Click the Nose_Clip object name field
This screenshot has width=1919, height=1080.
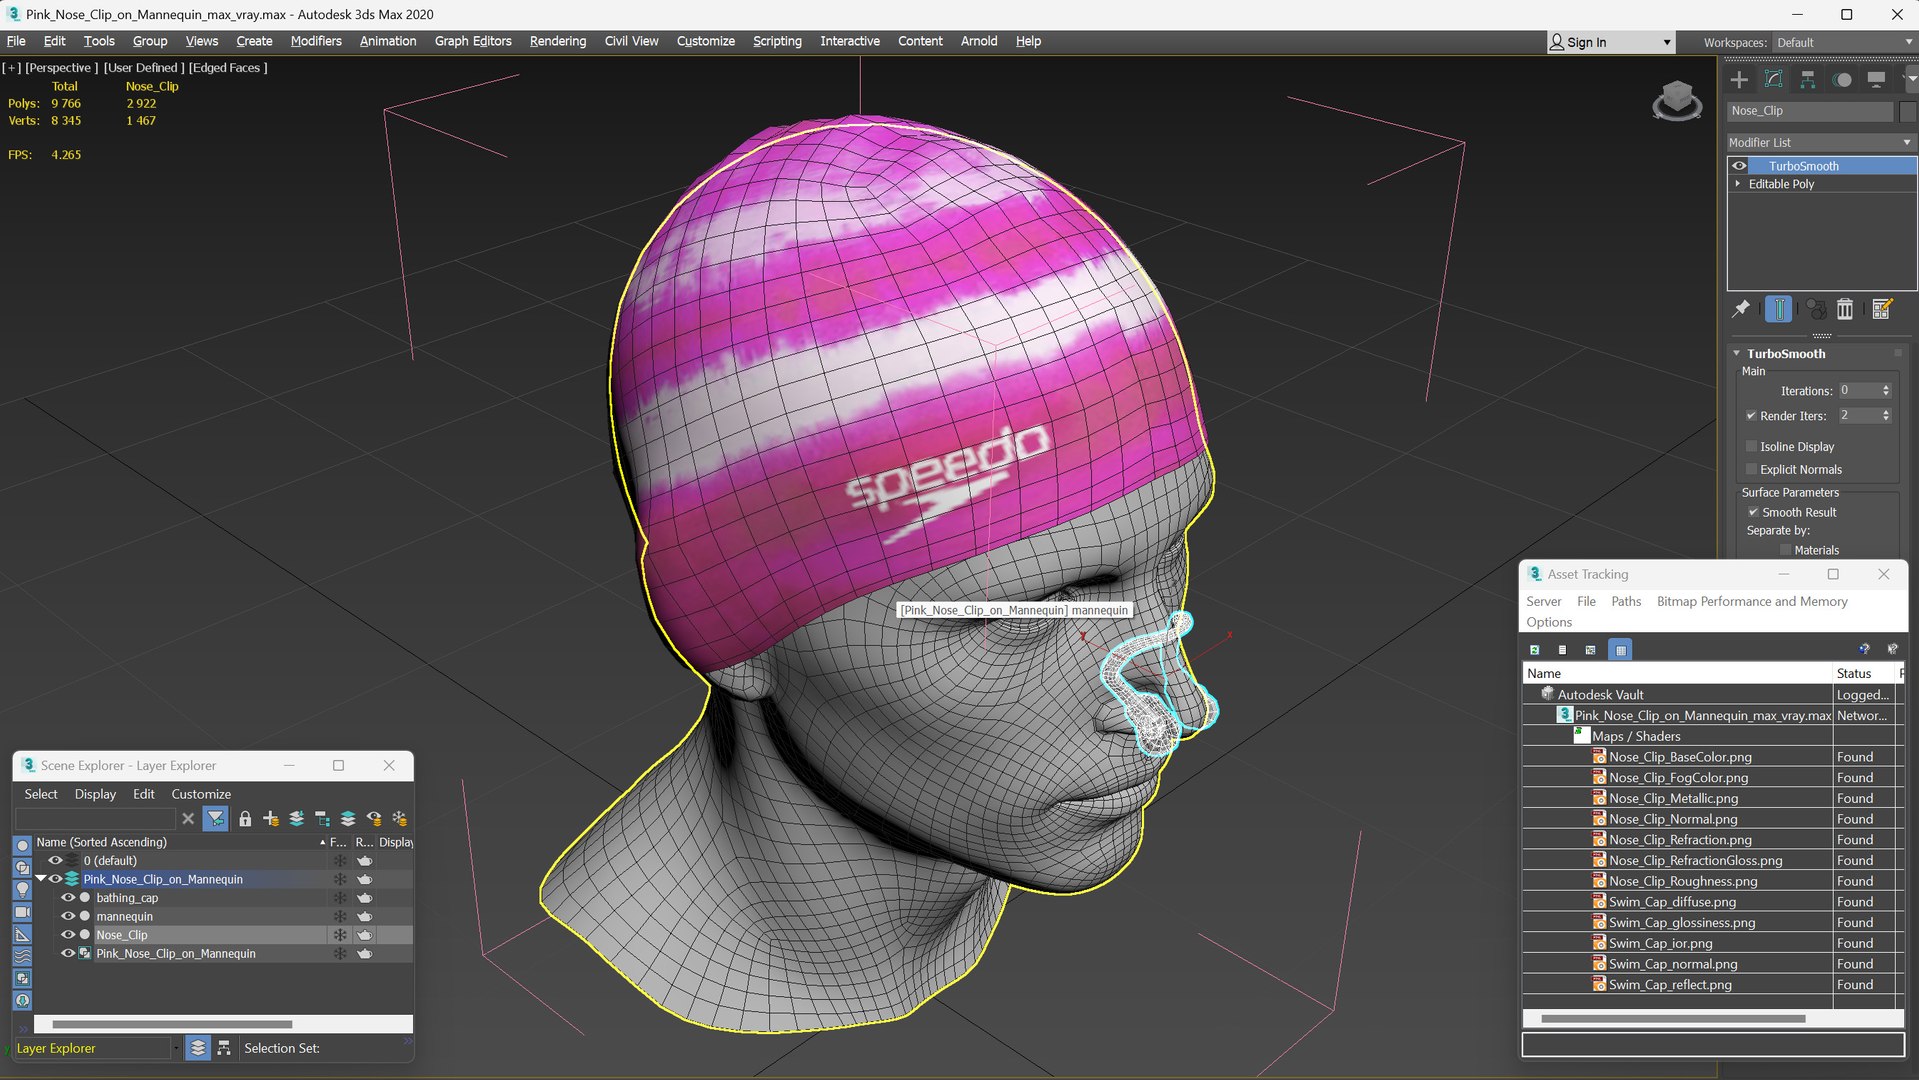tap(1810, 111)
